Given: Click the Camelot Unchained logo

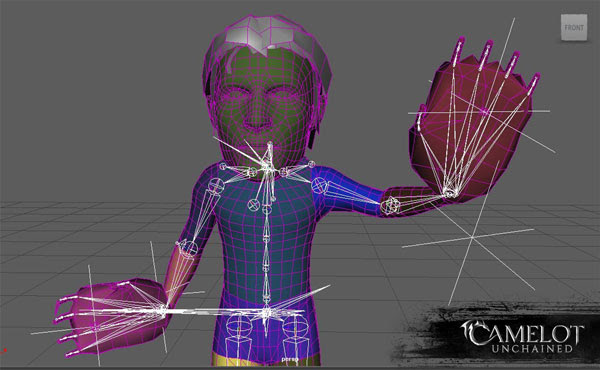Looking at the screenshot, I should coord(522,337).
